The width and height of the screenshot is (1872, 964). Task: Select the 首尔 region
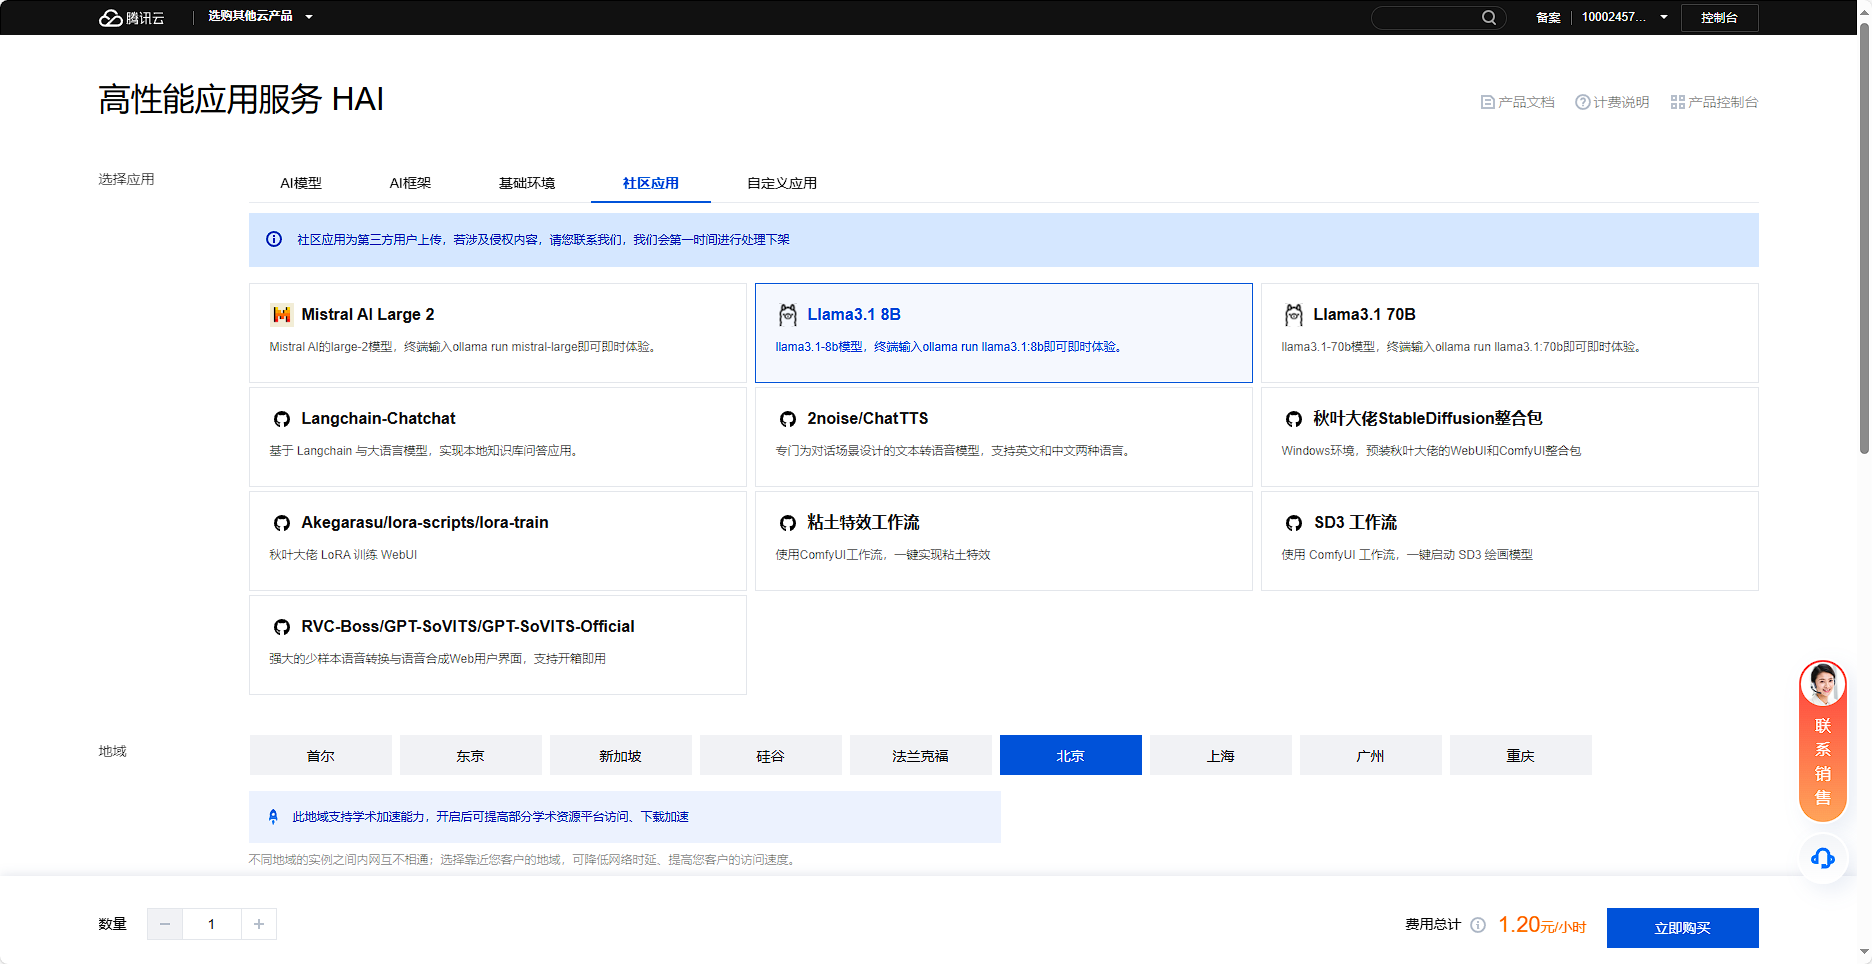pos(321,755)
